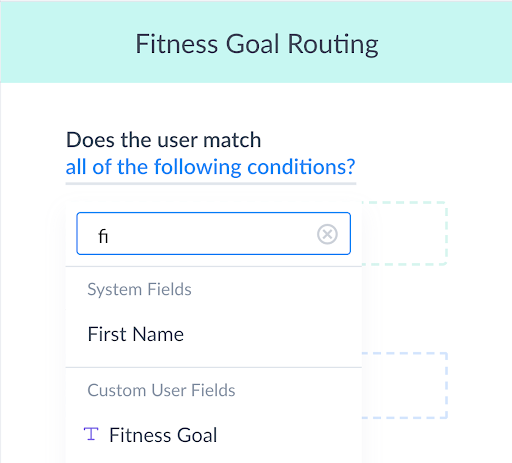Focus the field search box containing "fi"

tap(213, 234)
